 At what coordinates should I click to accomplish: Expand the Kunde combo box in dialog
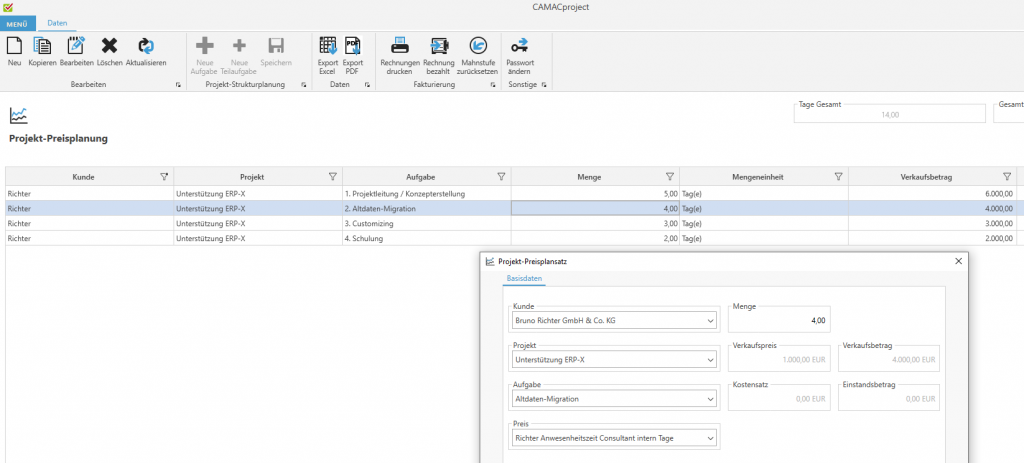pos(711,321)
